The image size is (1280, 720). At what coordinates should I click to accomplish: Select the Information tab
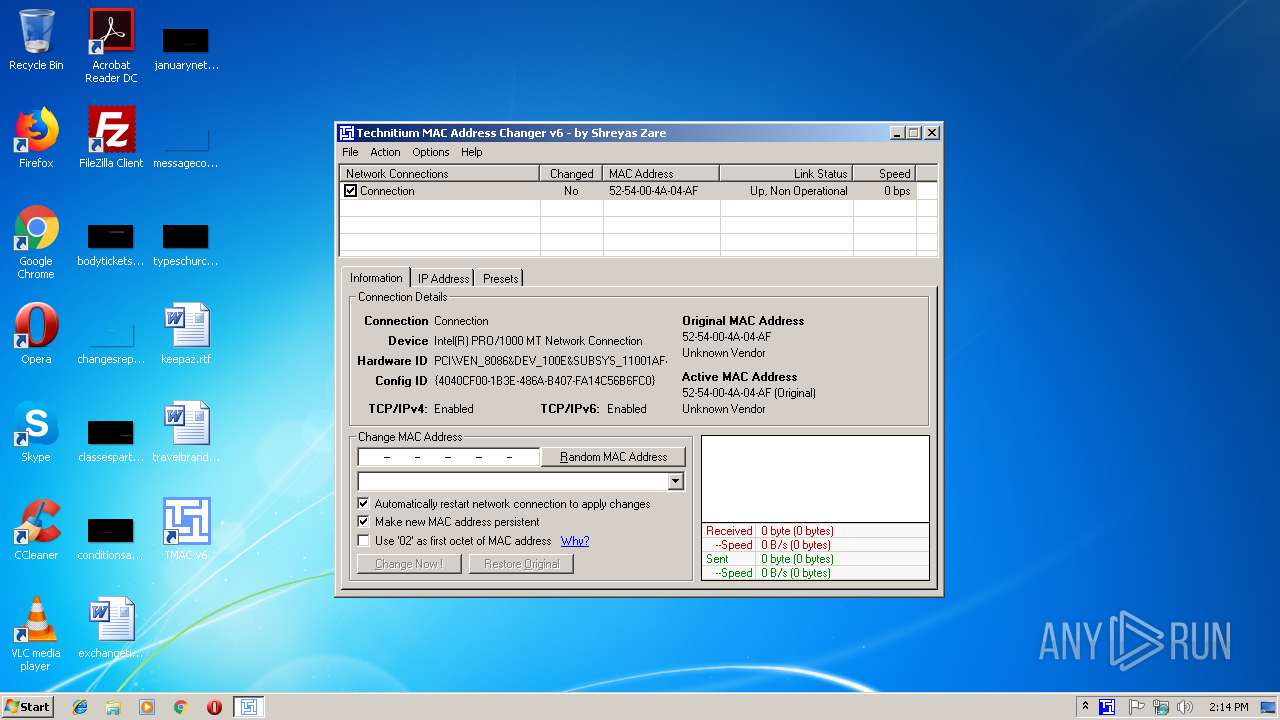(376, 278)
